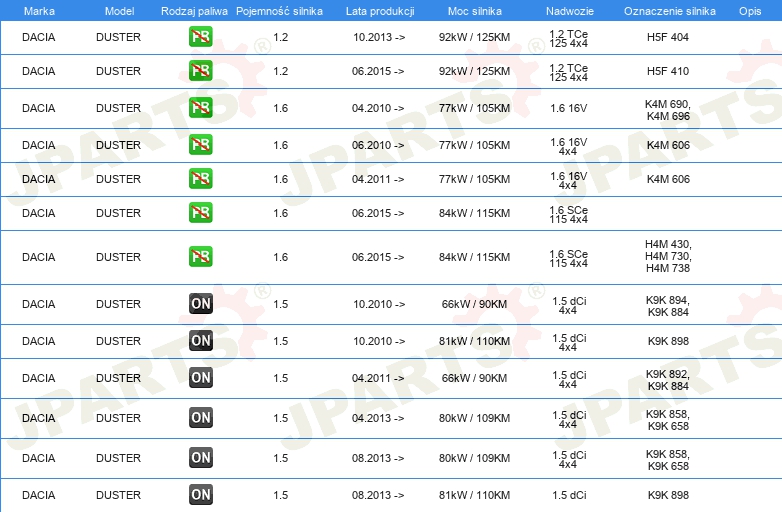
Task: Click the 1.2 TCe 125 4x4 body cell for 06.2015
Action: pyautogui.click(x=568, y=71)
